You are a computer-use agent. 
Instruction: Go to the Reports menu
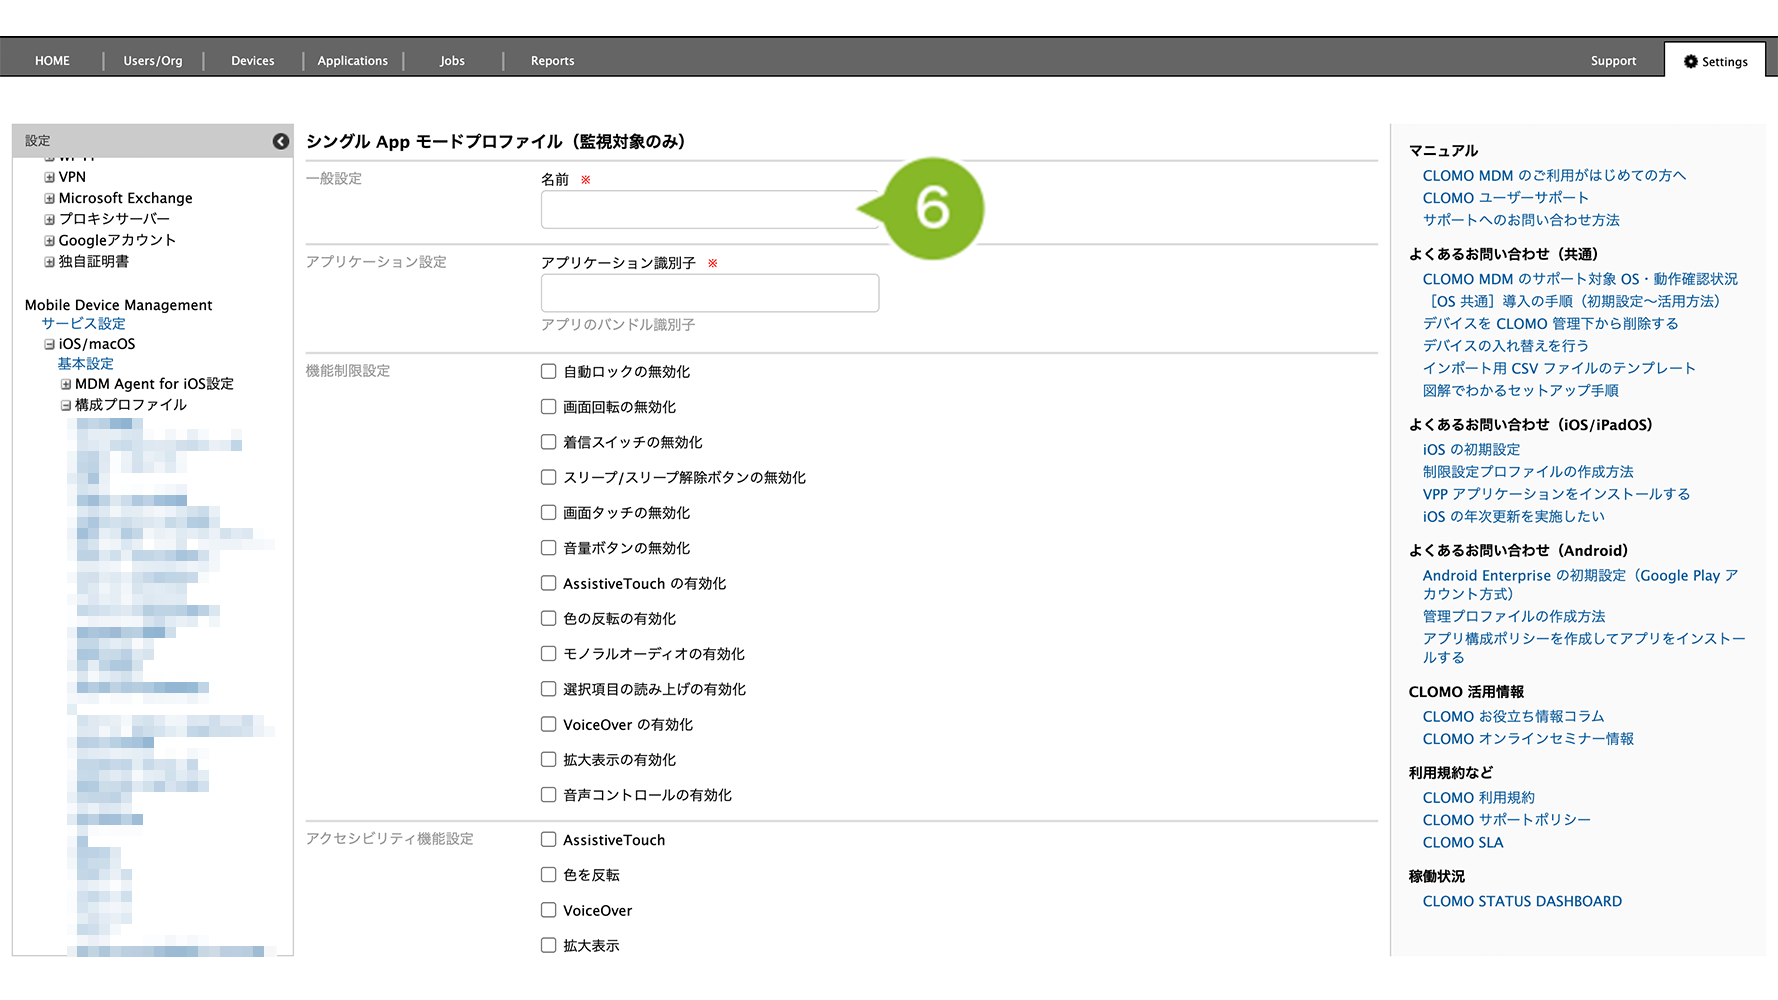pyautogui.click(x=552, y=61)
